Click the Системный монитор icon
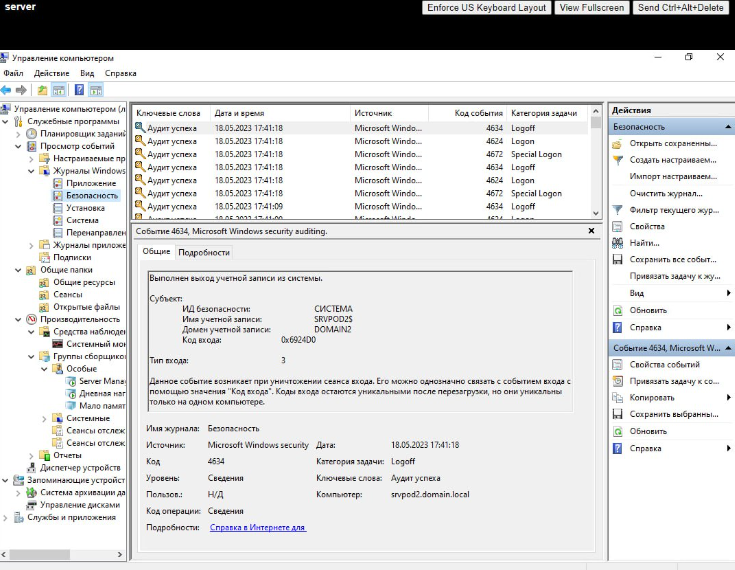735x570 pixels. pyautogui.click(x=58, y=344)
